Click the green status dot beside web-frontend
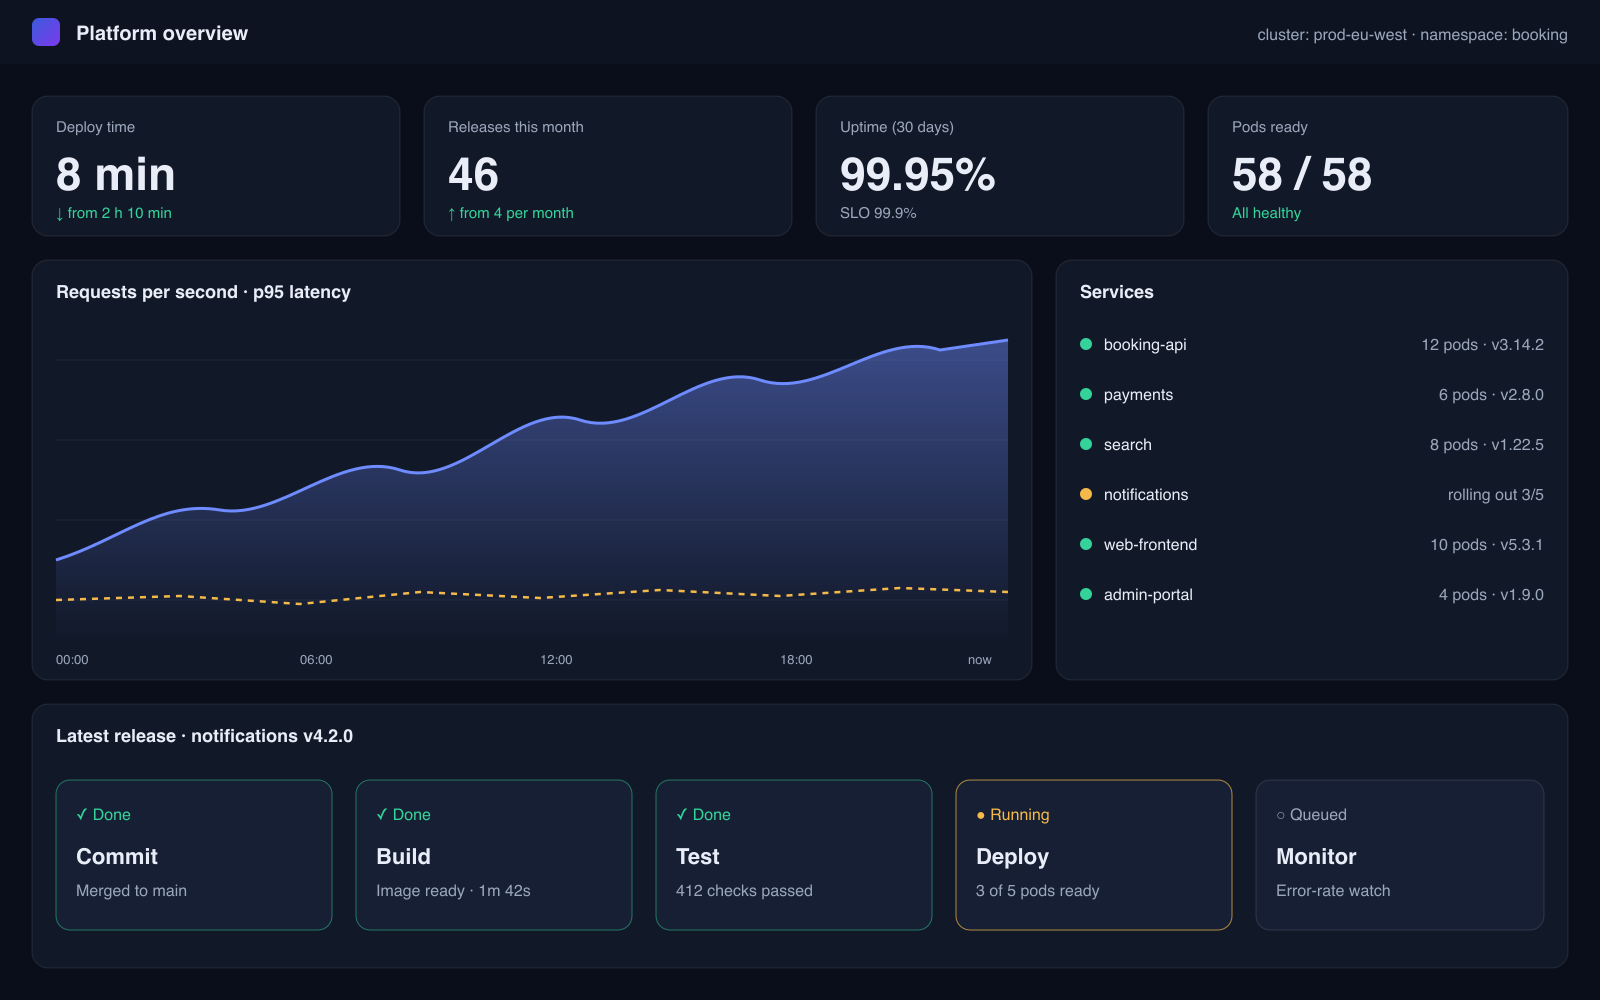This screenshot has height=1000, width=1600. tap(1086, 544)
